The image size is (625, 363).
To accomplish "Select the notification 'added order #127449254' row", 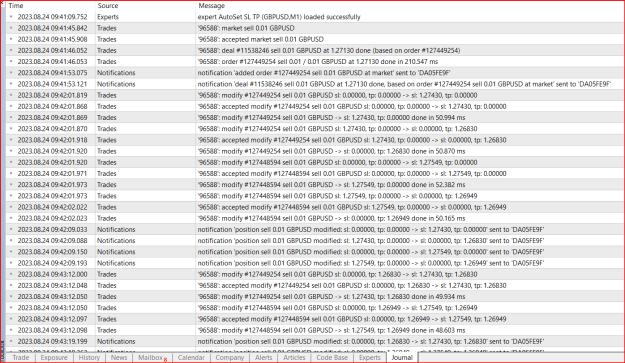I will 315,73.
